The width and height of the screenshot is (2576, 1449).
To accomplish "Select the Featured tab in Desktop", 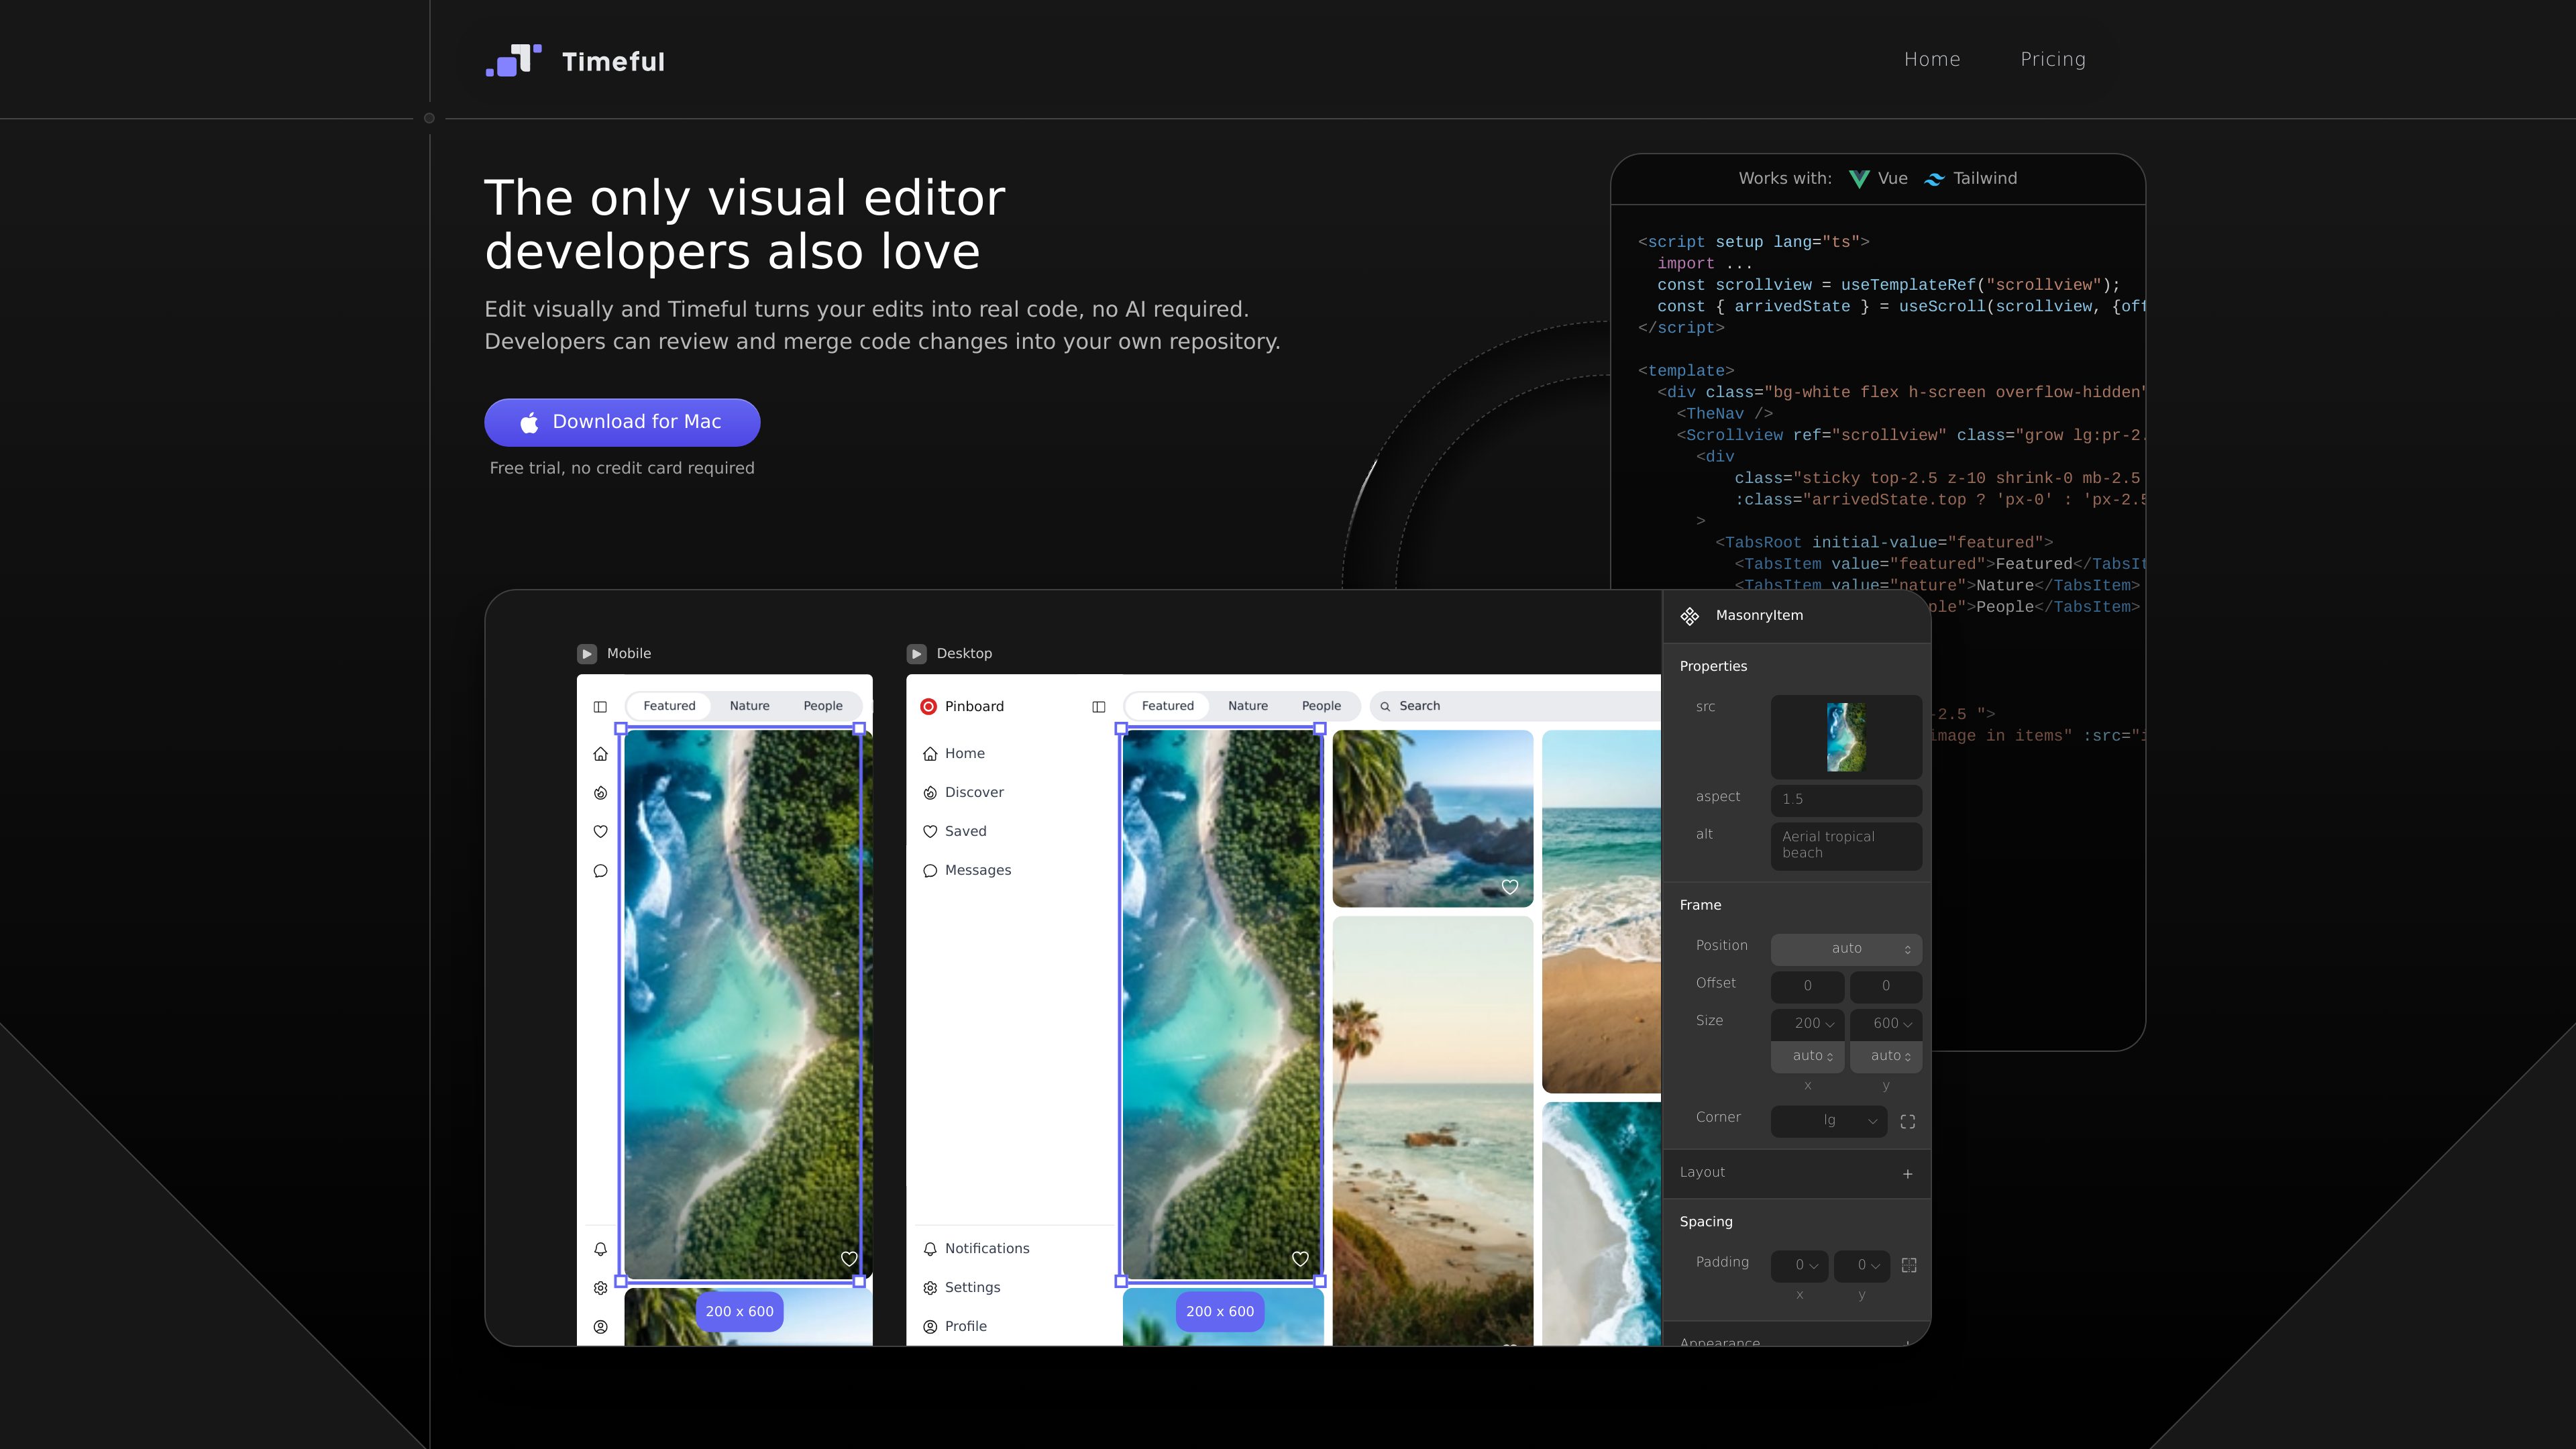I will tap(1167, 706).
